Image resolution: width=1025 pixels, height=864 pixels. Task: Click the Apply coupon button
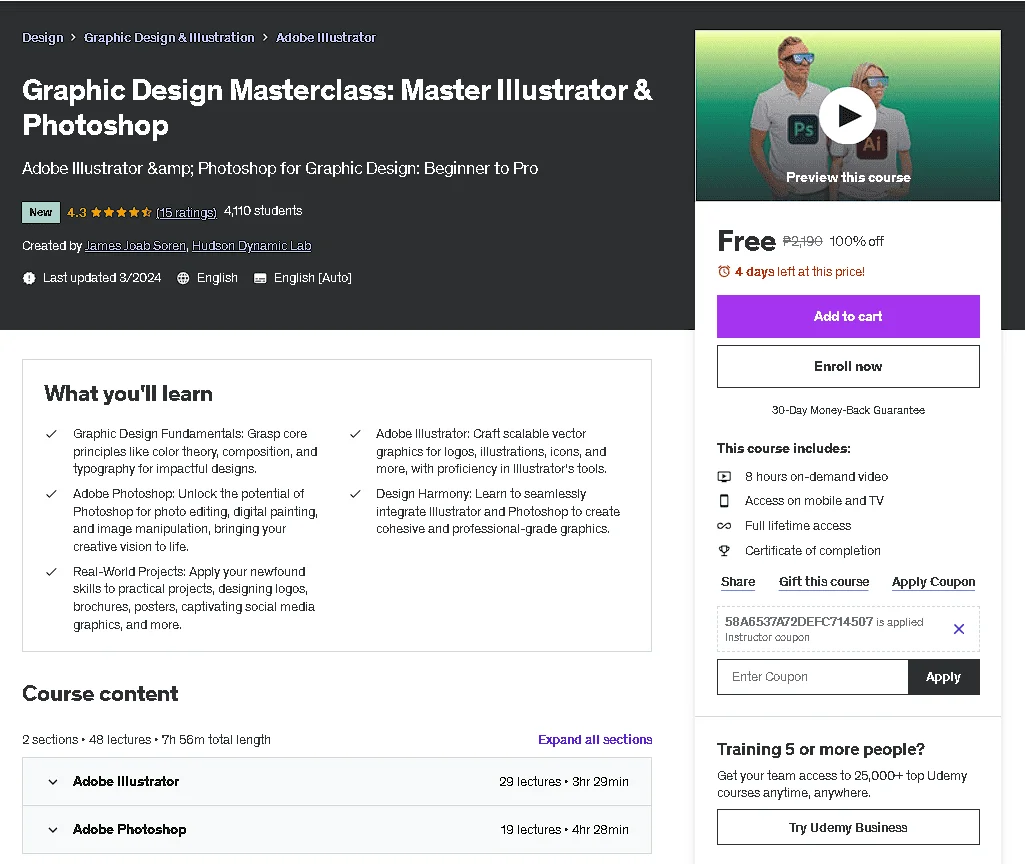pos(943,677)
